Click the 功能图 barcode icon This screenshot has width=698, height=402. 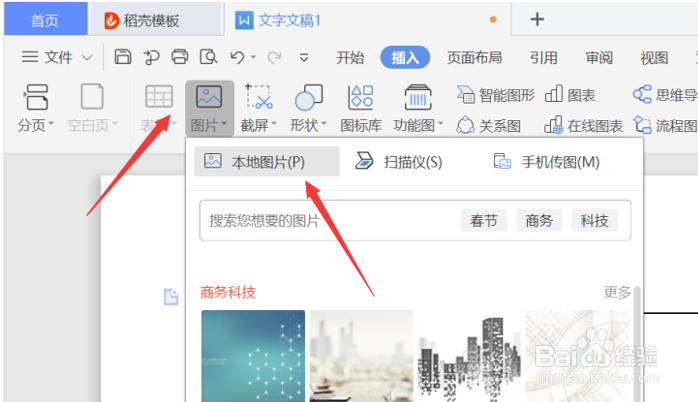(418, 97)
